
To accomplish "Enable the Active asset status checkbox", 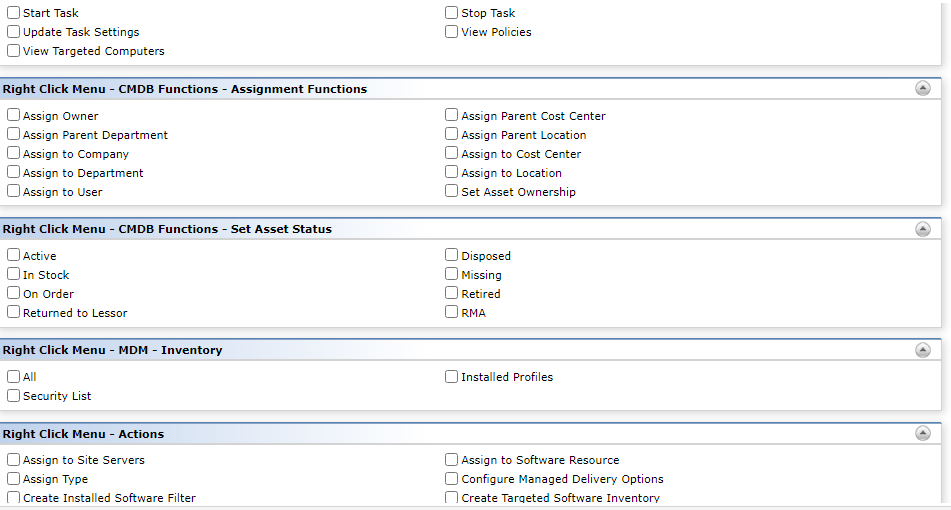I will [13, 255].
